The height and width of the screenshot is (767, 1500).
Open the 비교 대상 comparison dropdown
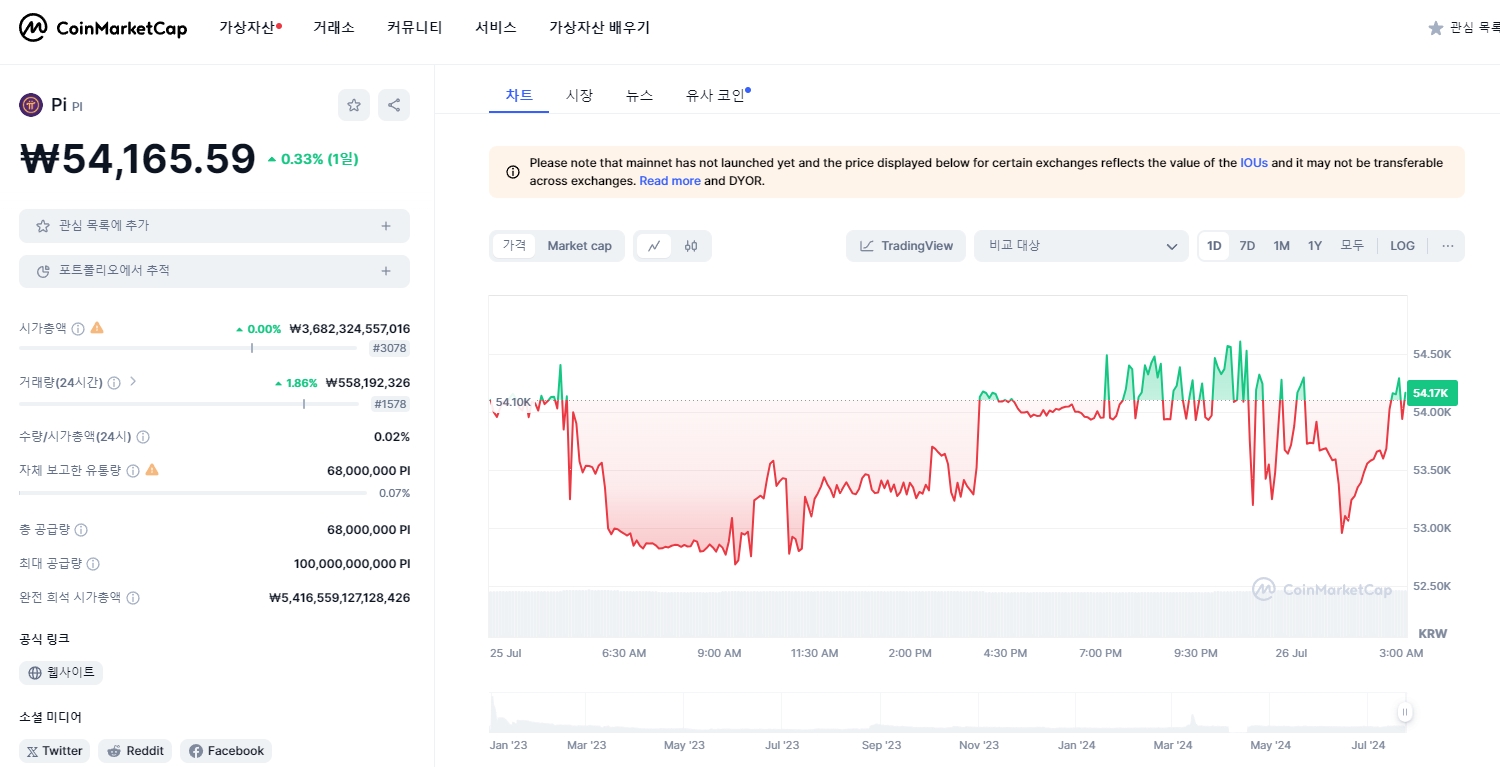pyautogui.click(x=1081, y=245)
